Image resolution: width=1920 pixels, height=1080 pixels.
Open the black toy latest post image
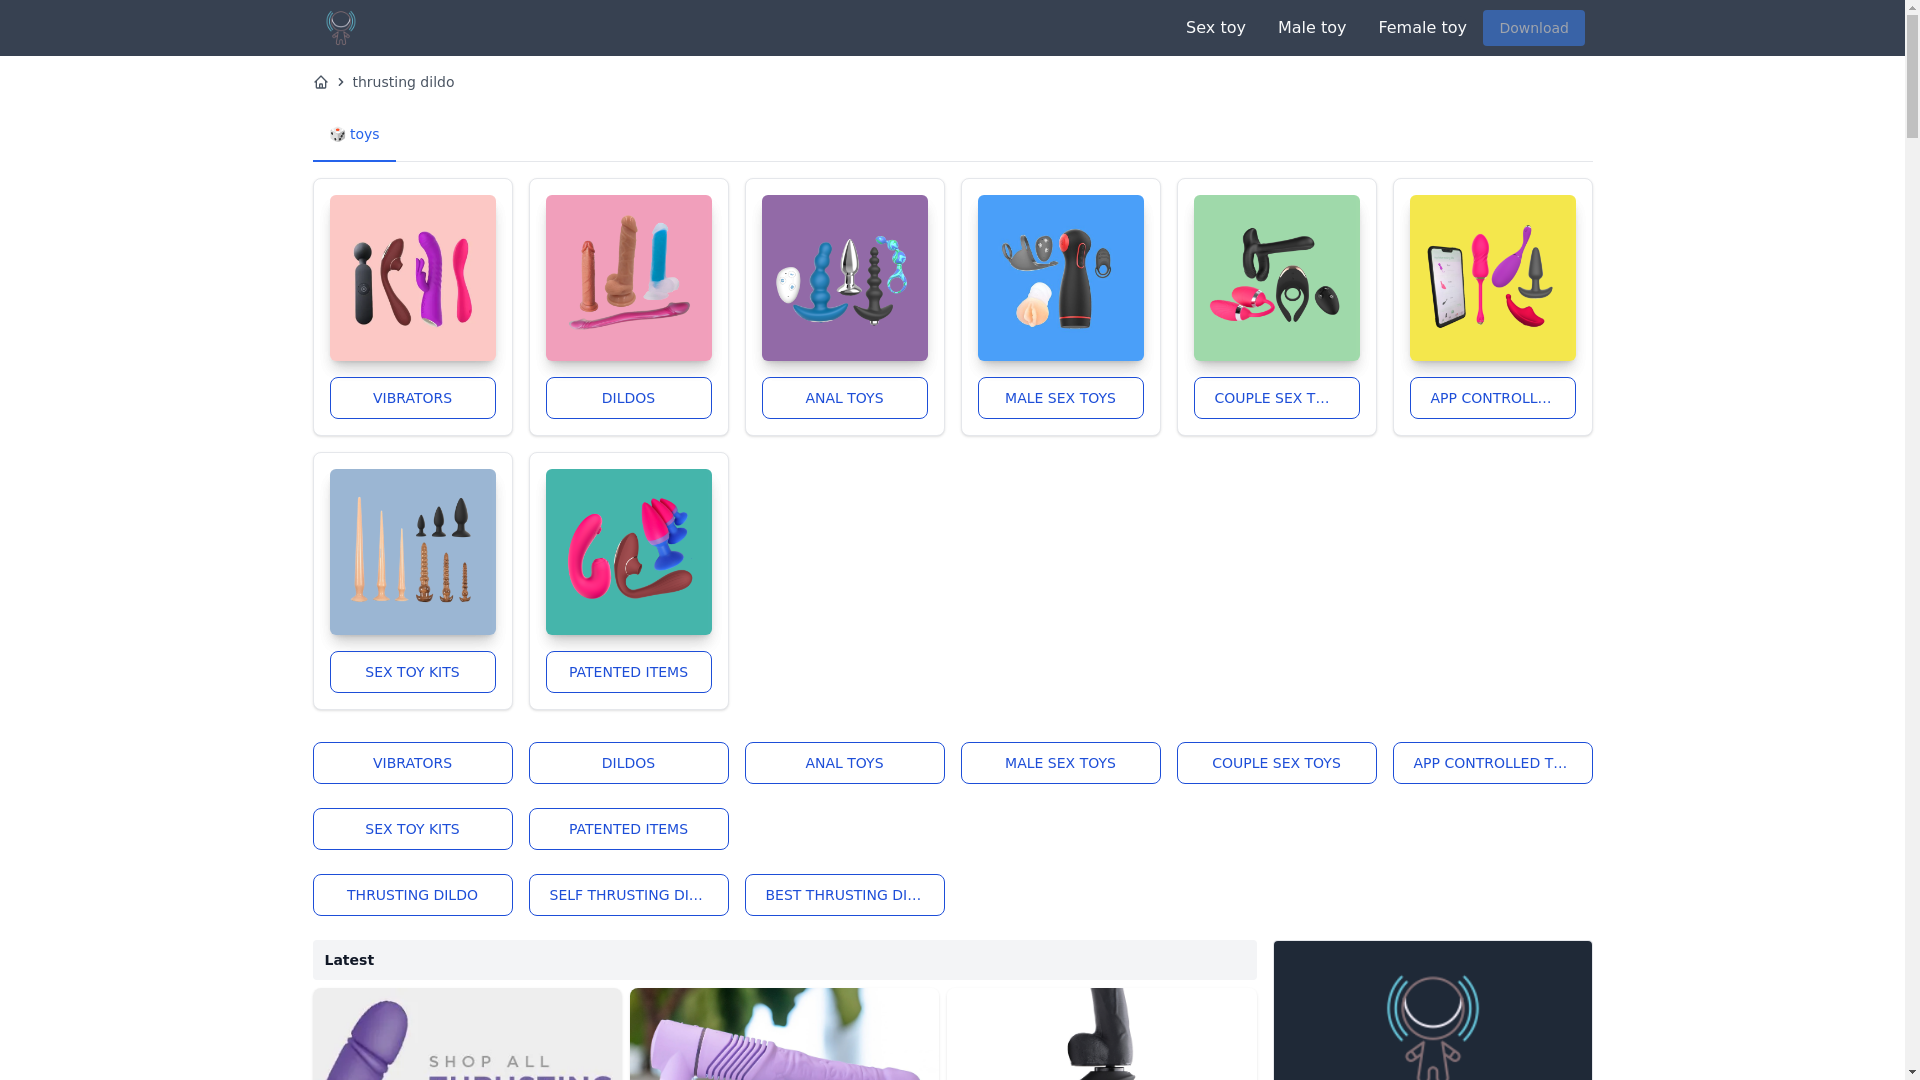coord(1101,1034)
